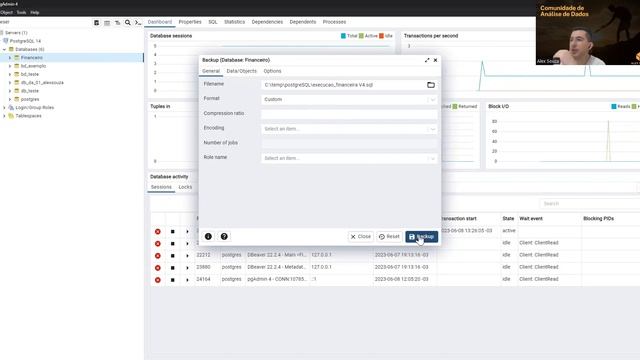Click the Total legend swatch in Database sessions
Viewport: 640px width, 360px height.
coord(343,36)
